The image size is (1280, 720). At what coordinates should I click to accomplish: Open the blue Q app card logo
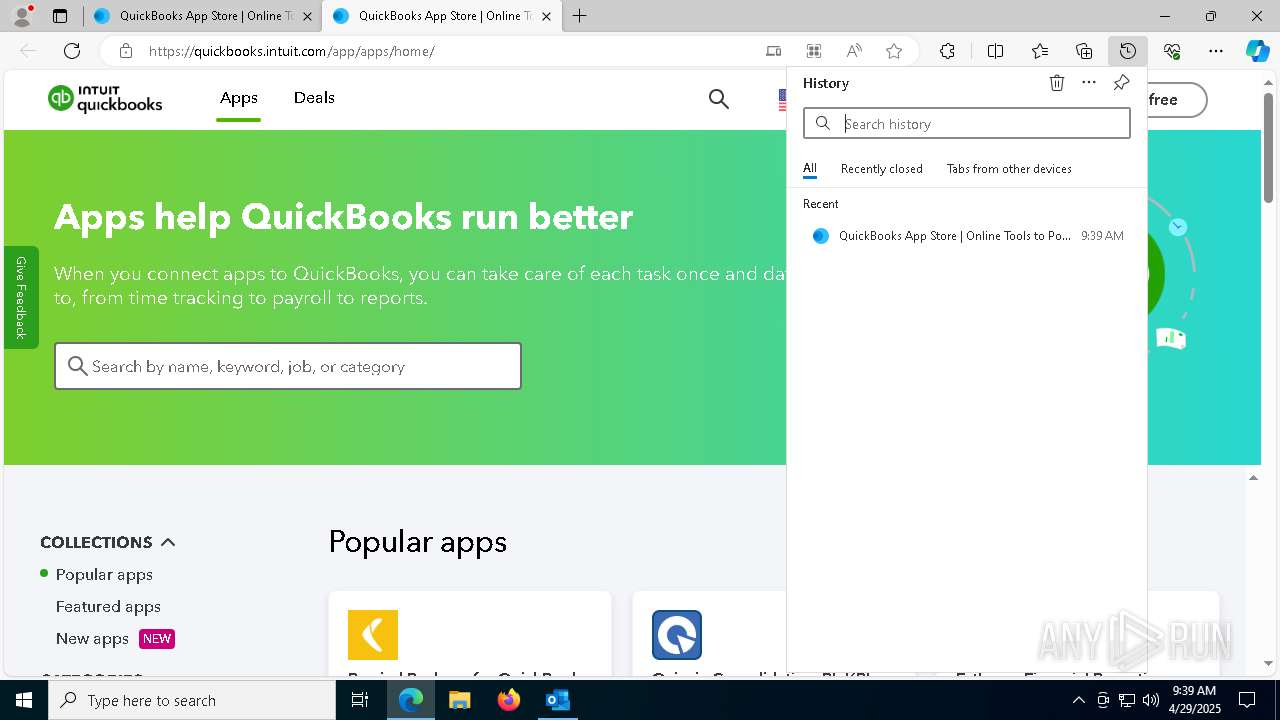(677, 635)
